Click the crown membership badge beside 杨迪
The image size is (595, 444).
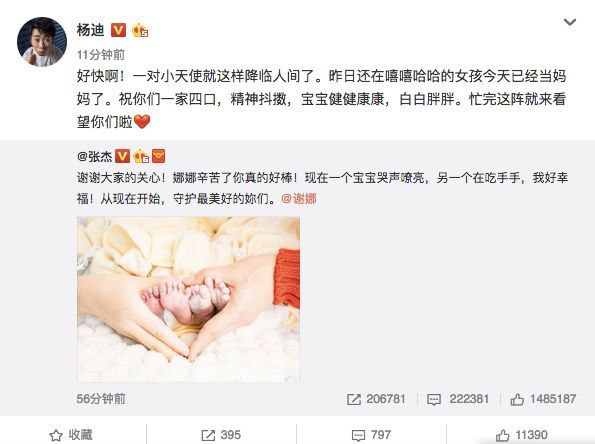[140, 30]
